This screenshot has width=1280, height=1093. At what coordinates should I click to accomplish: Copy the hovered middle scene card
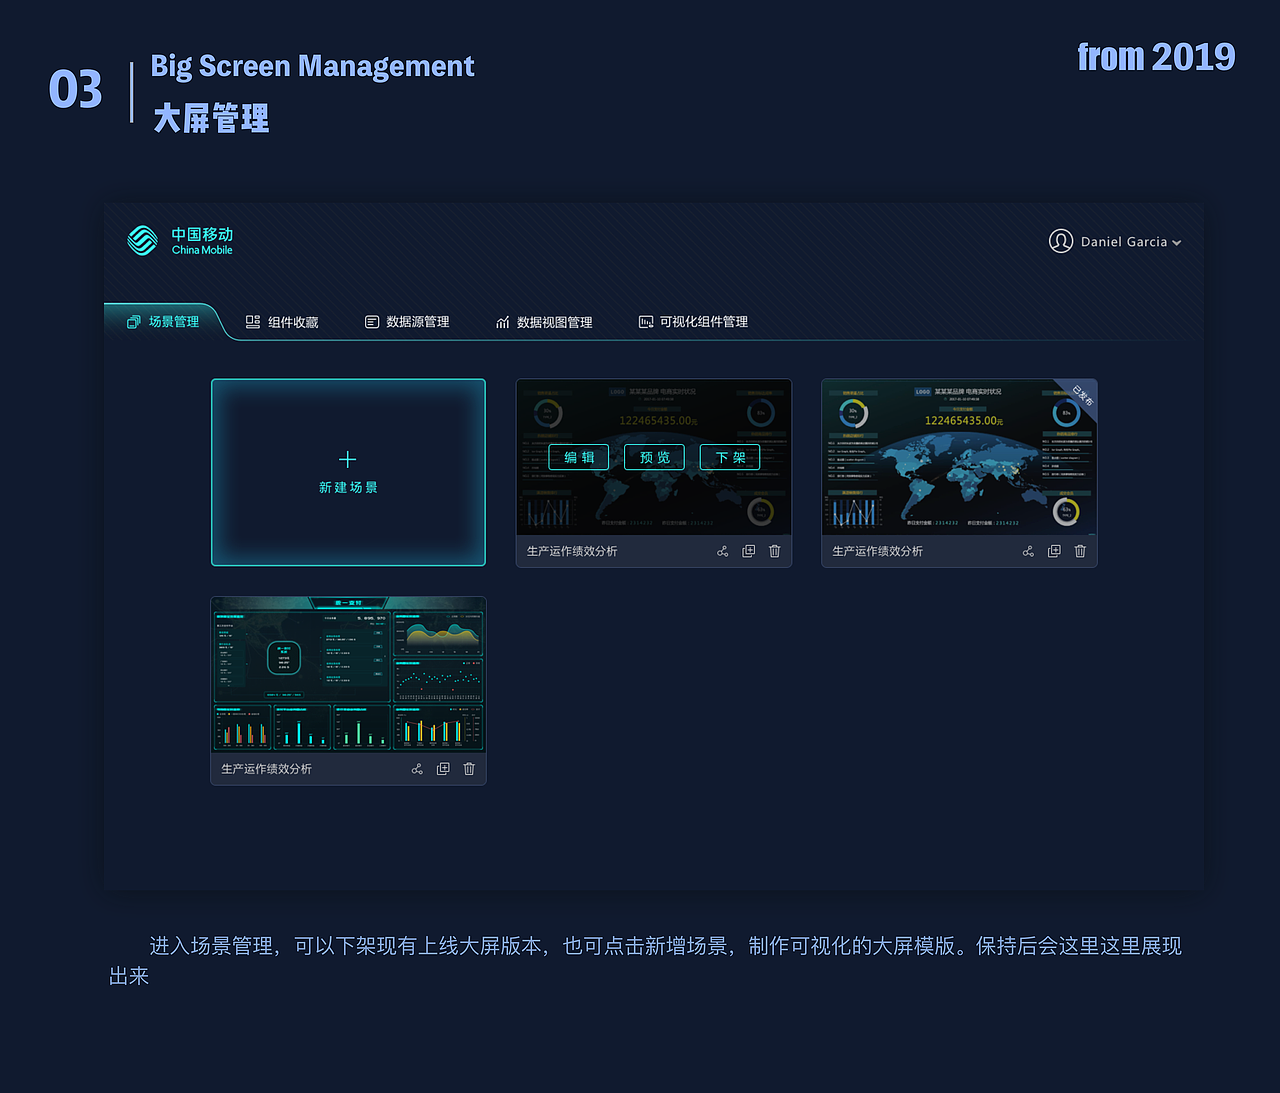[x=749, y=551]
